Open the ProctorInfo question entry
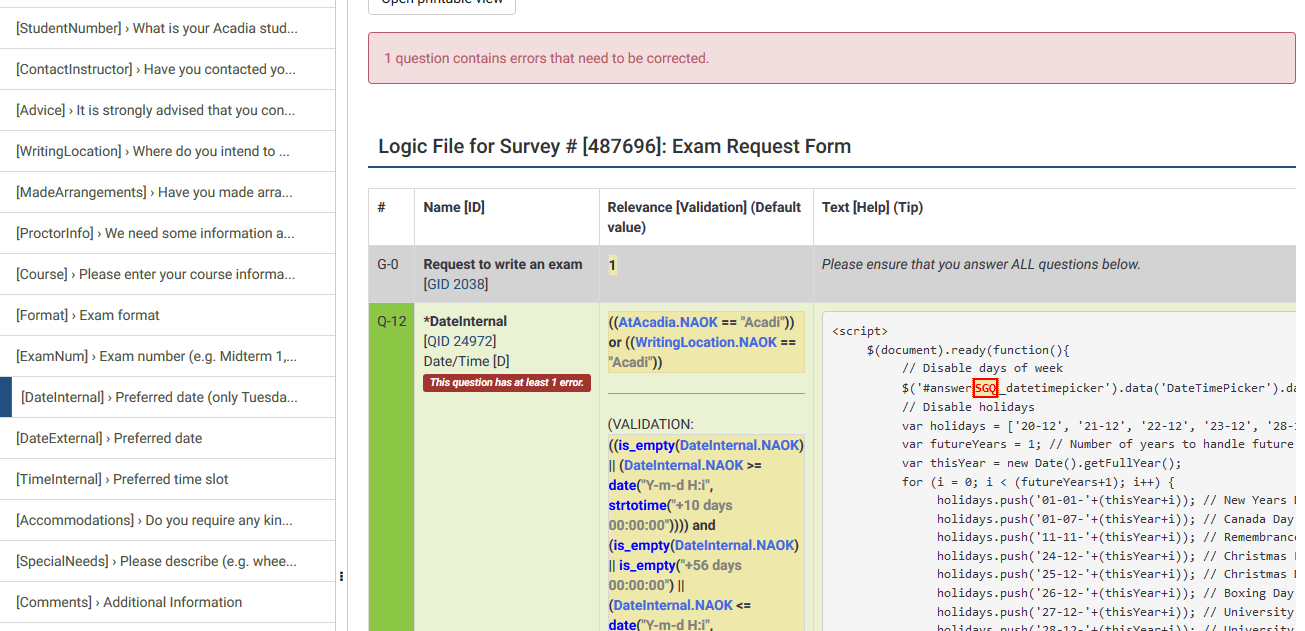 click(155, 233)
